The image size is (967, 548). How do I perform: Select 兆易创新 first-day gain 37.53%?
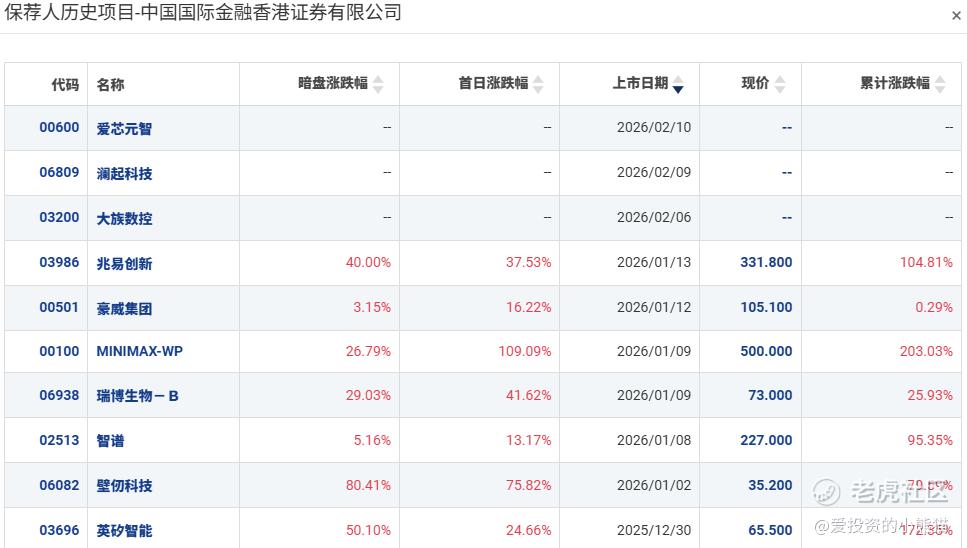[x=529, y=263]
